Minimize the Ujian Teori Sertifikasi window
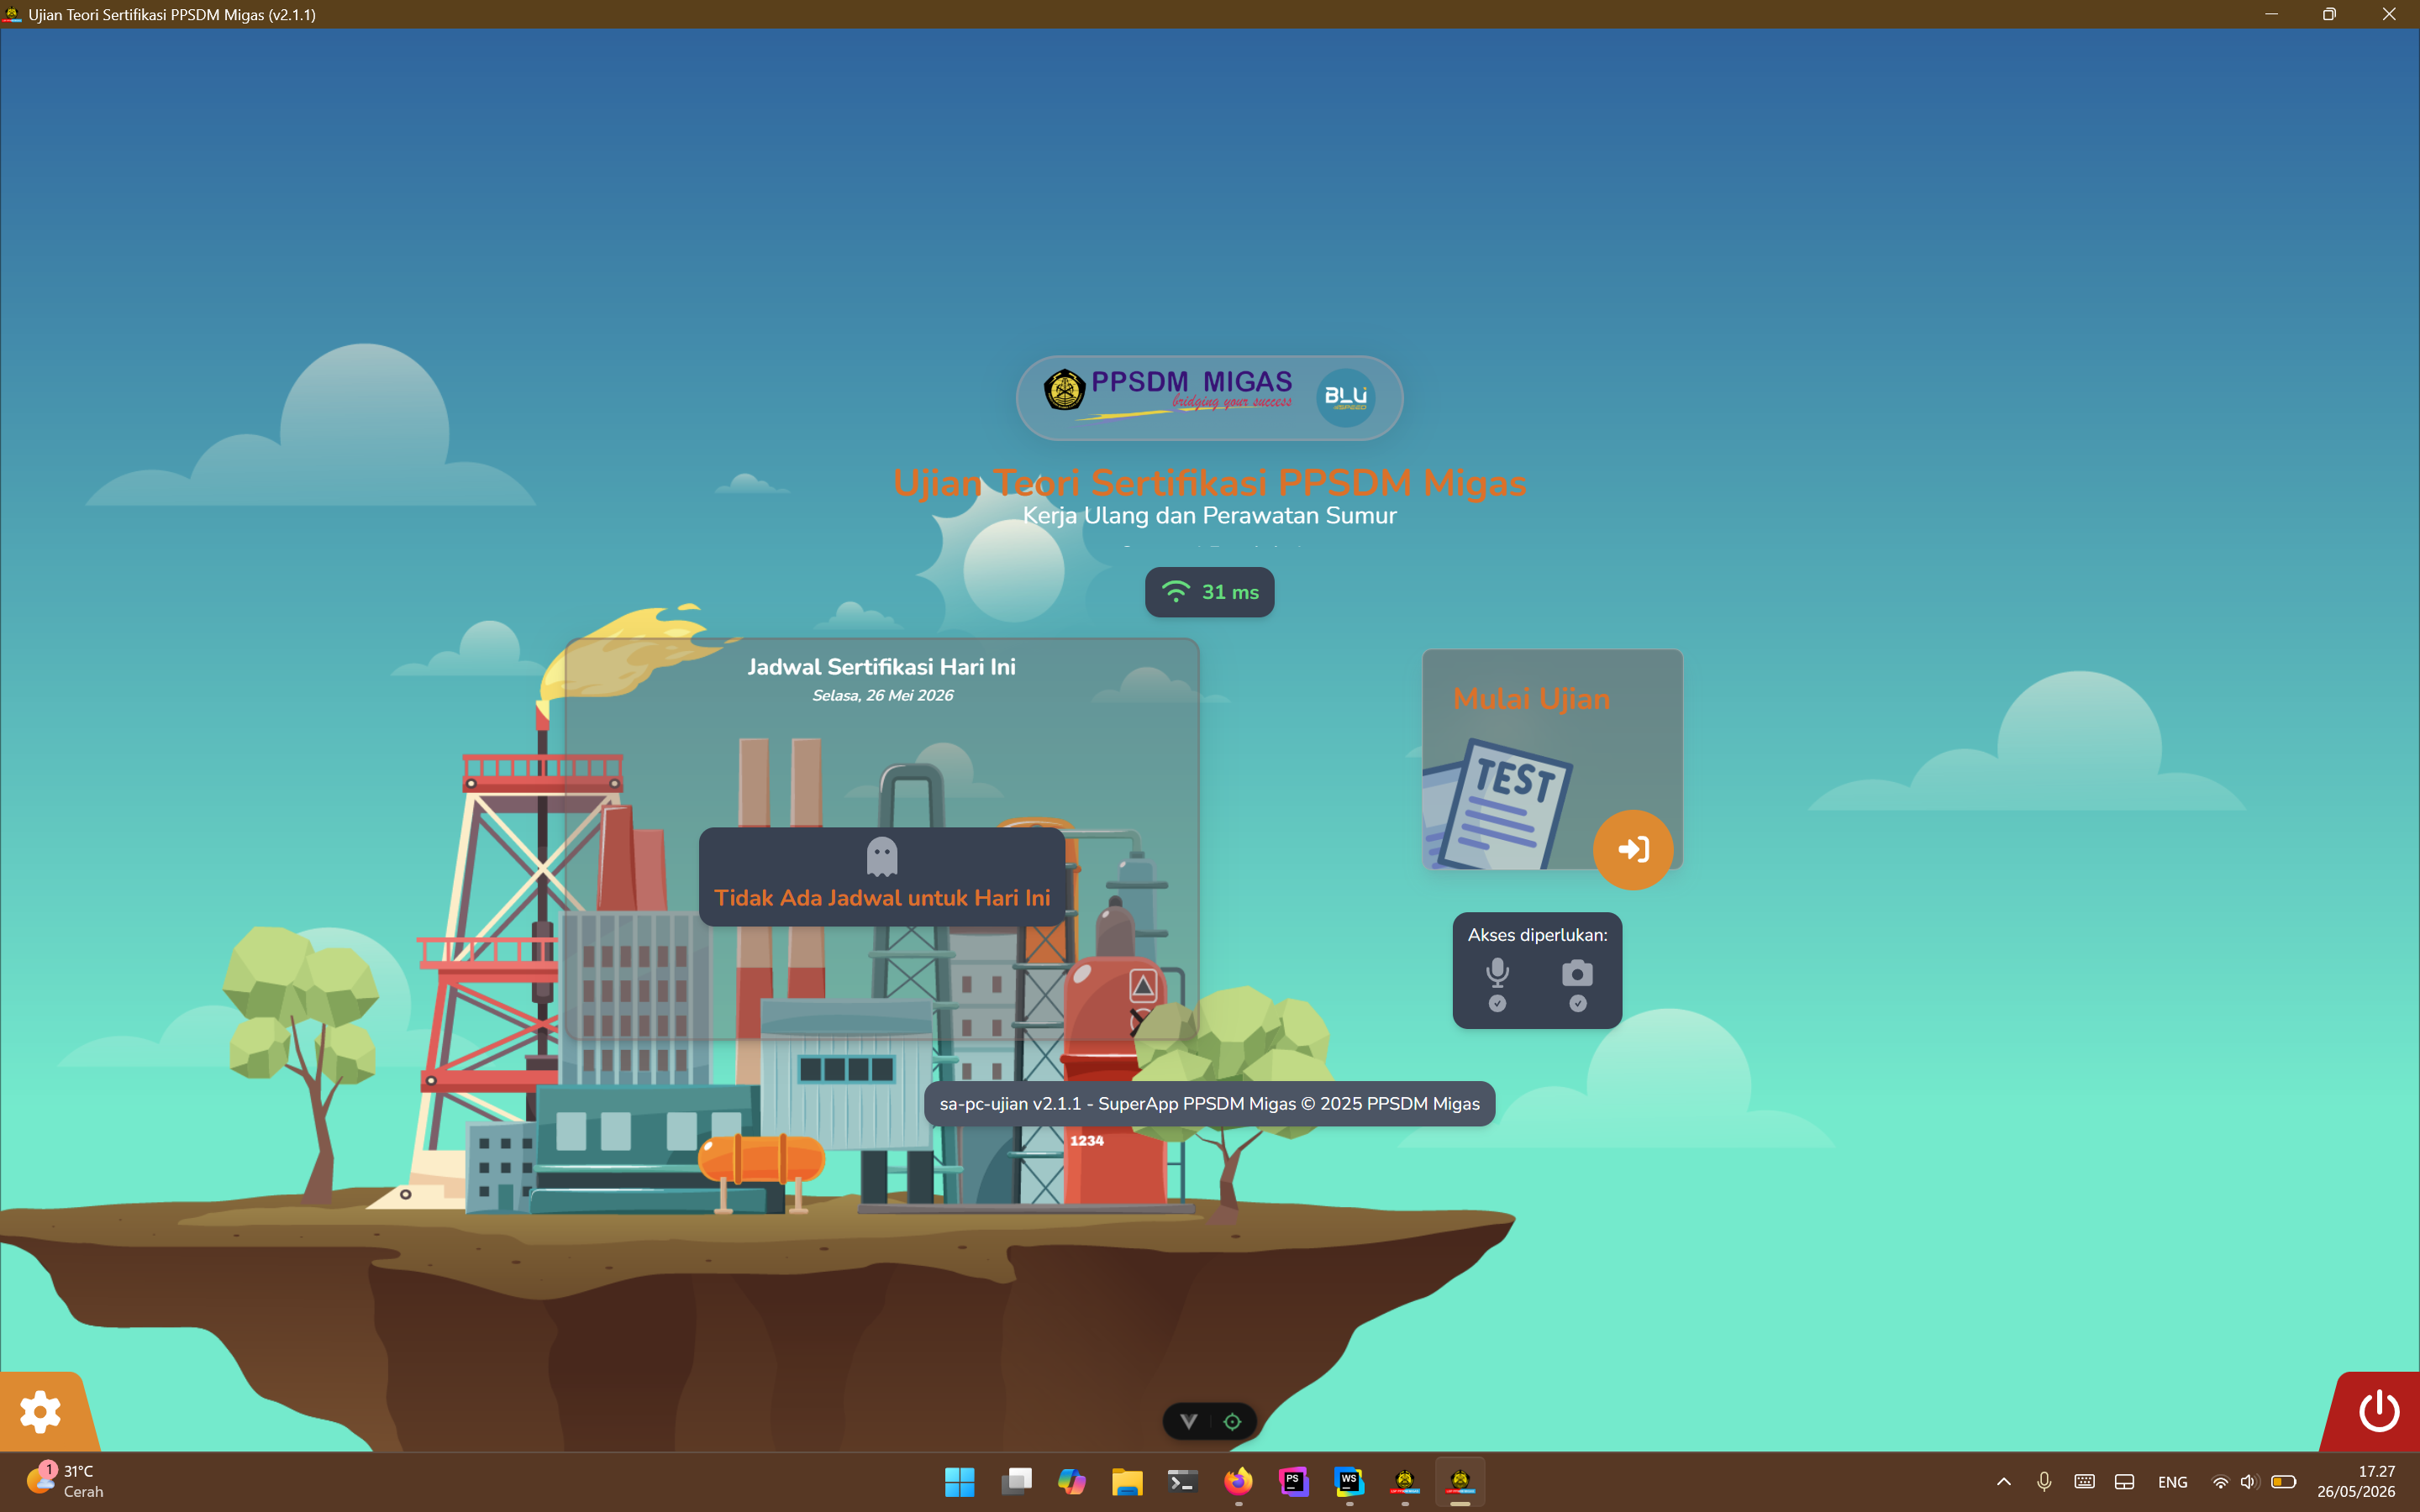The width and height of the screenshot is (2420, 1512). point(2271,14)
